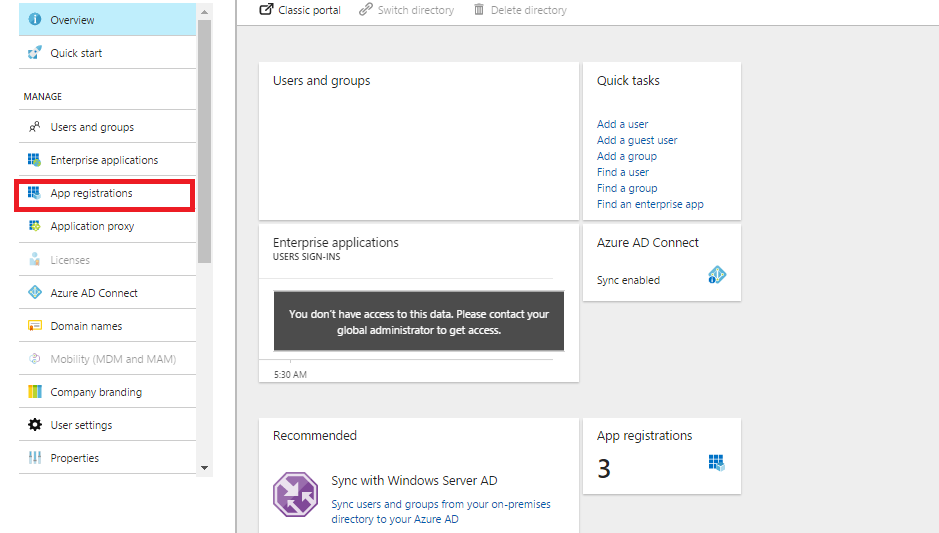Click the Azure AD Connect sidebar icon
This screenshot has width=939, height=533.
click(x=35, y=292)
